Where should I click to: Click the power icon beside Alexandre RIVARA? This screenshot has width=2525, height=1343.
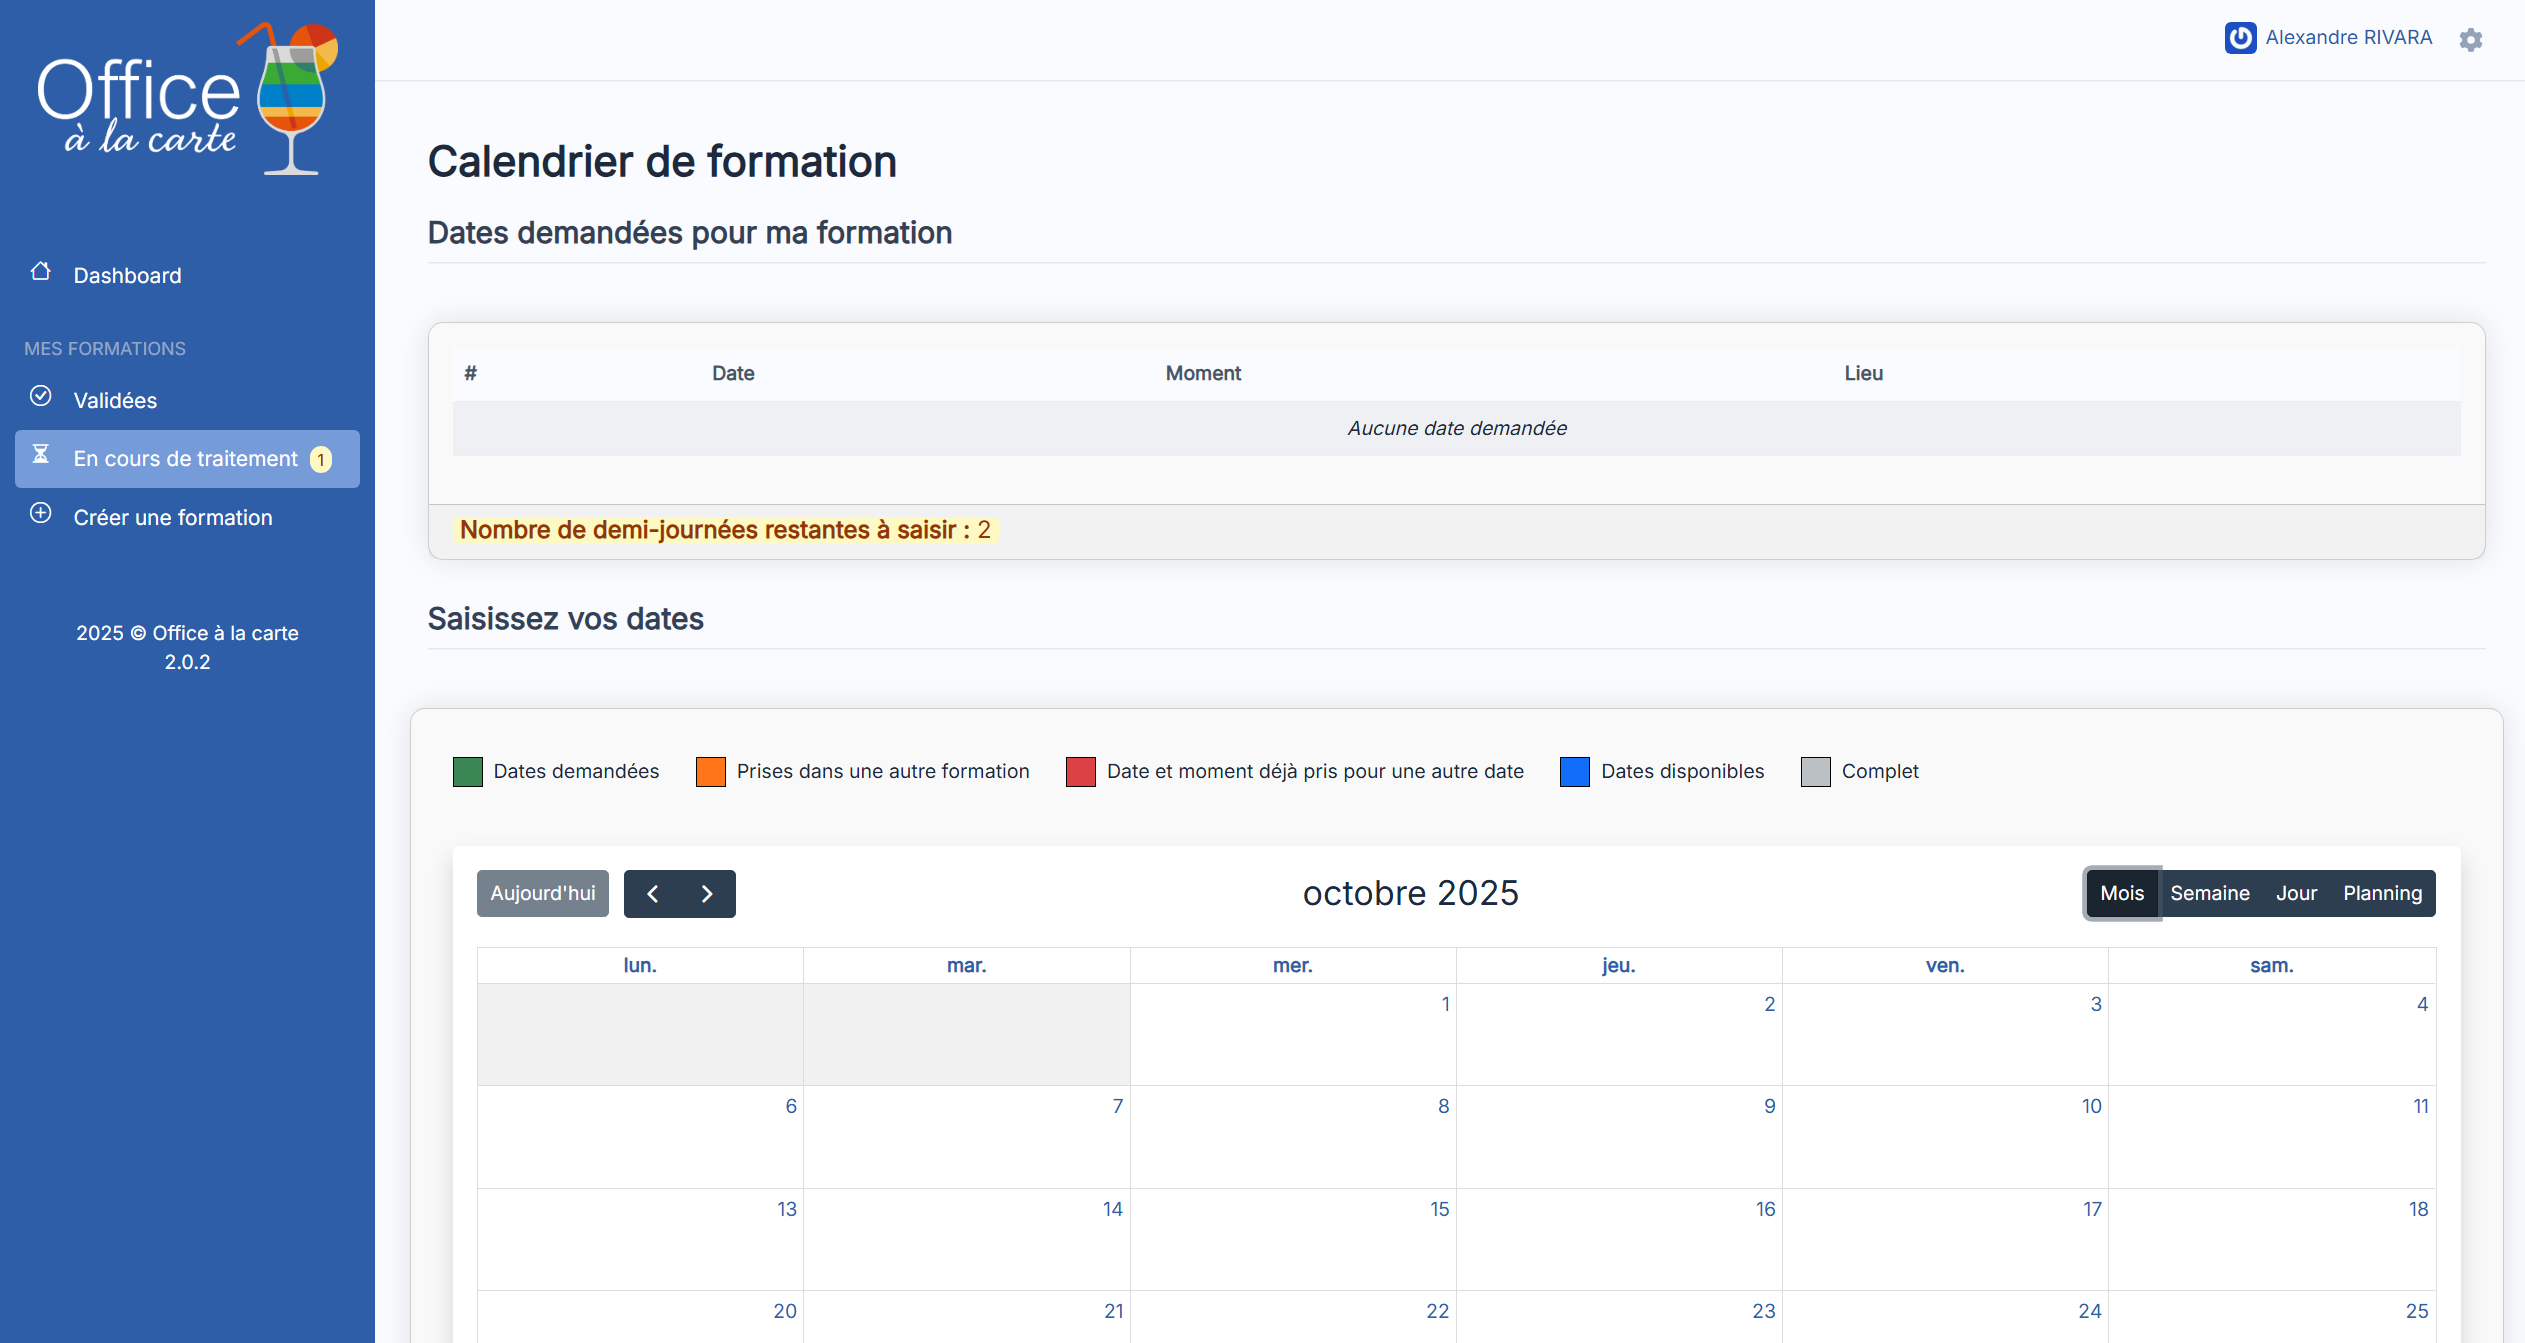(x=2240, y=38)
